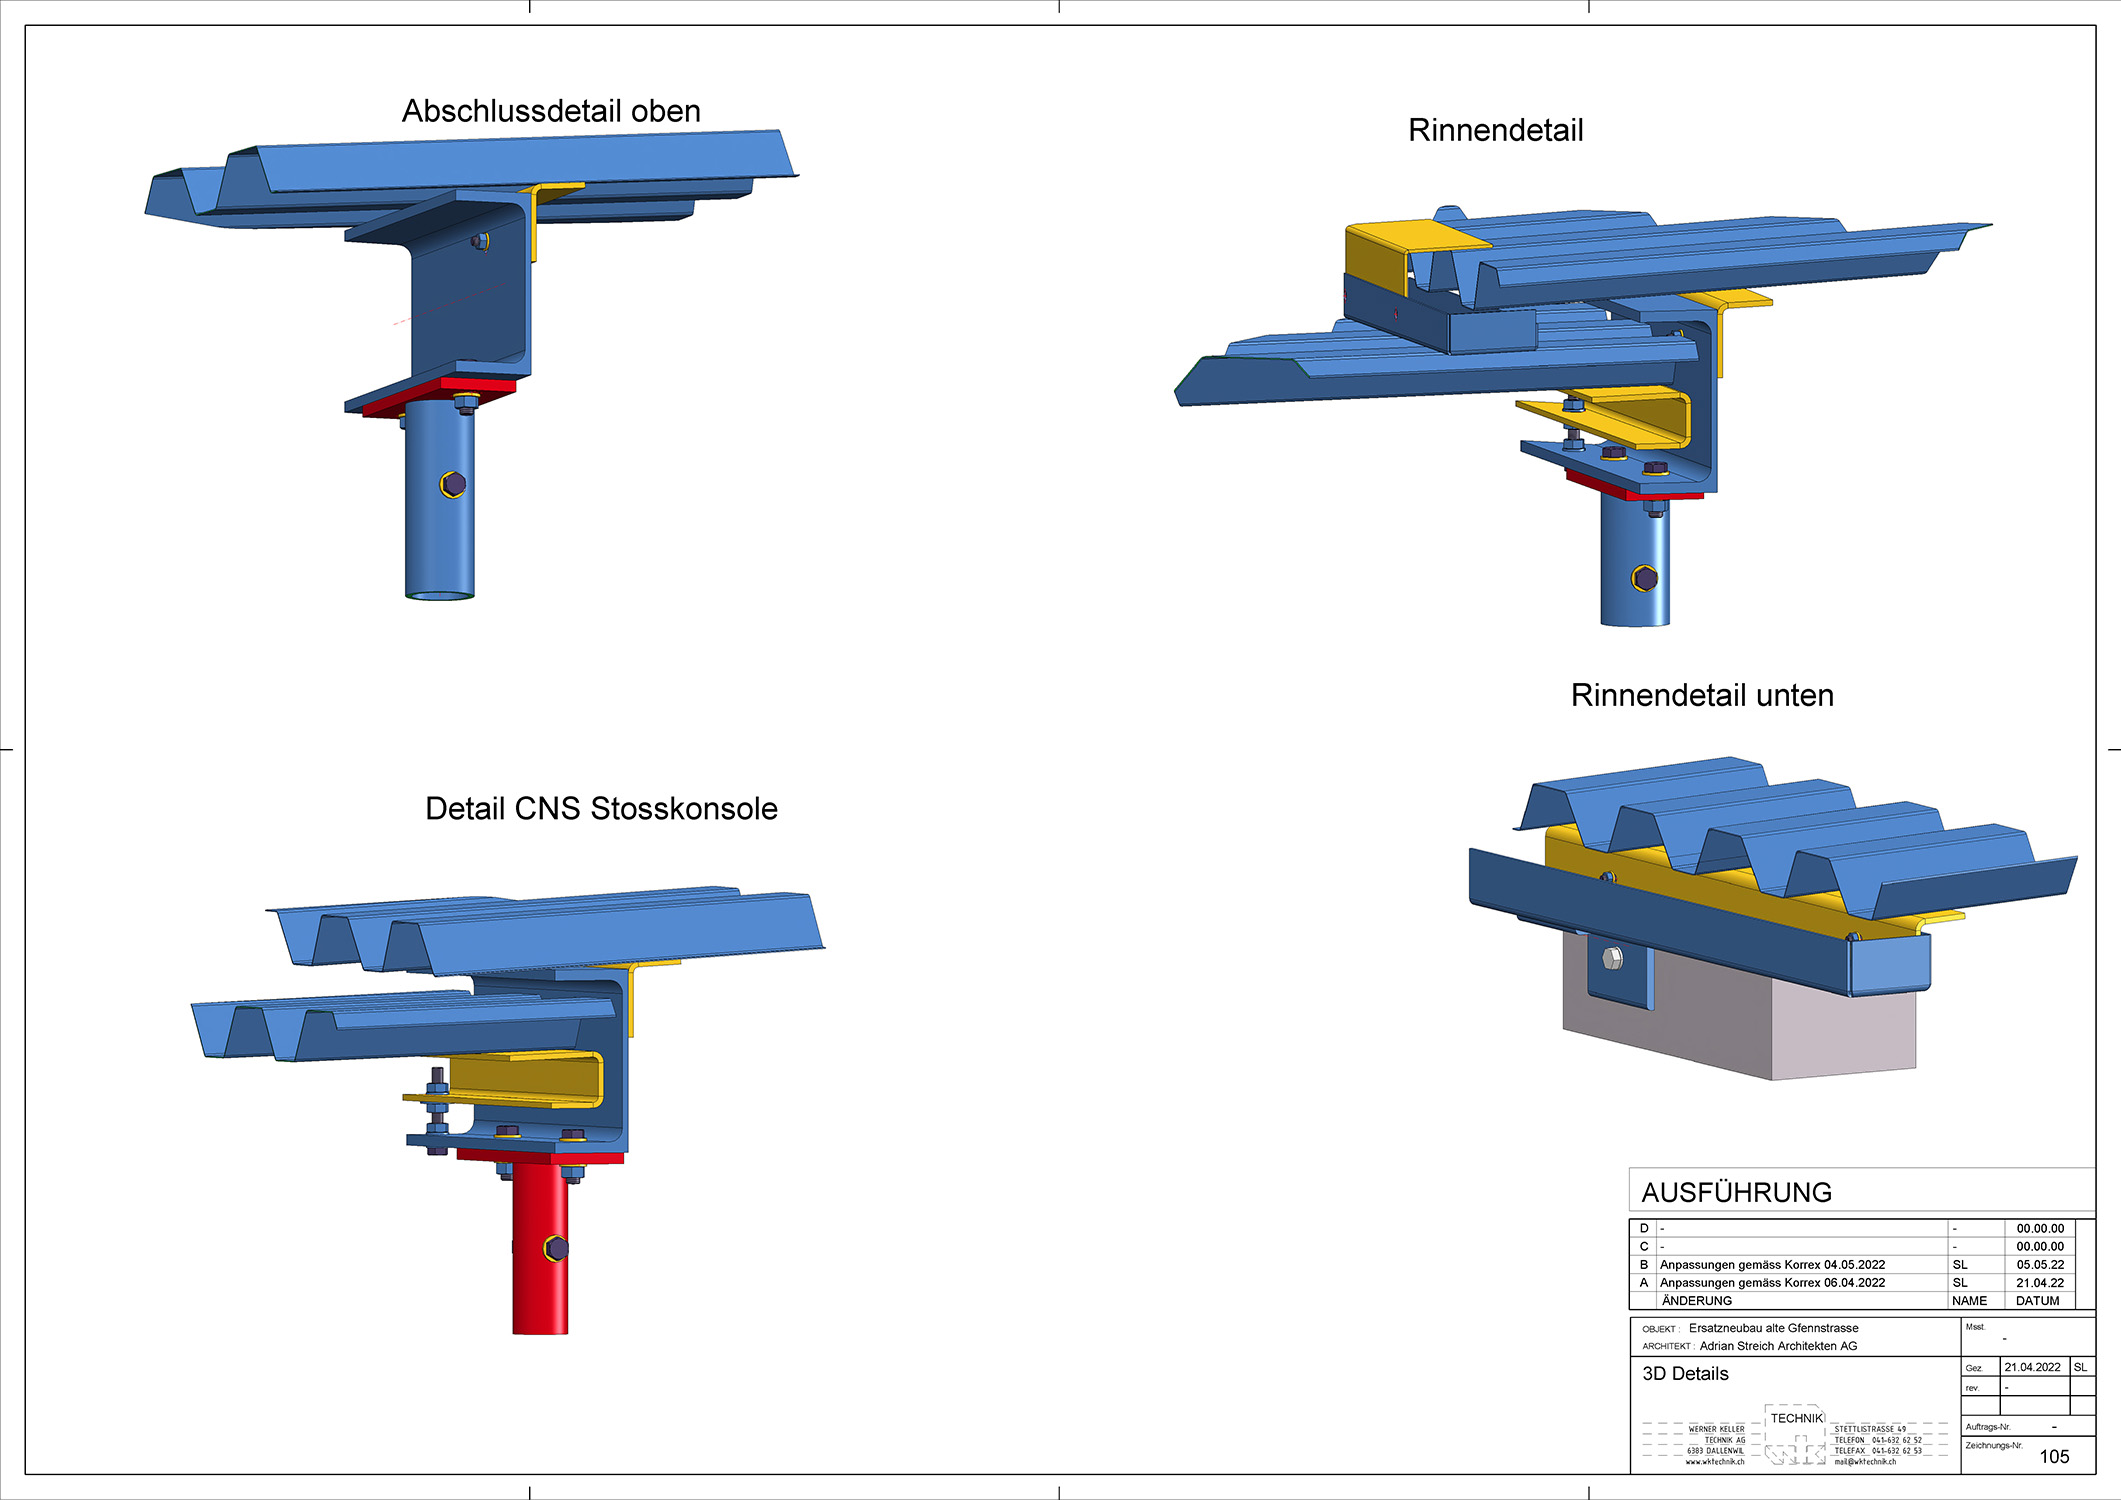The image size is (2121, 1500).
Task: Click object name 'Ersatzneubau alte Gfennstrasse'
Action: pos(1774,1328)
